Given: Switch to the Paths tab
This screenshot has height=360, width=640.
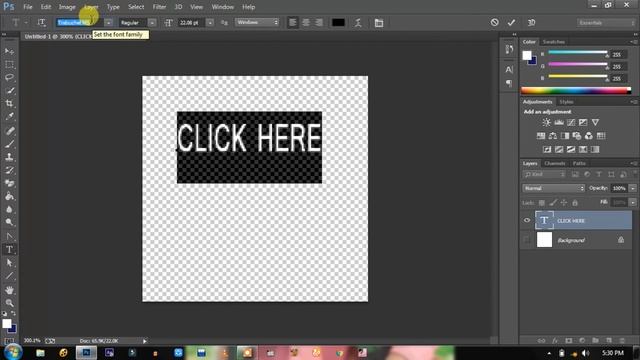Looking at the screenshot, I should (579, 163).
